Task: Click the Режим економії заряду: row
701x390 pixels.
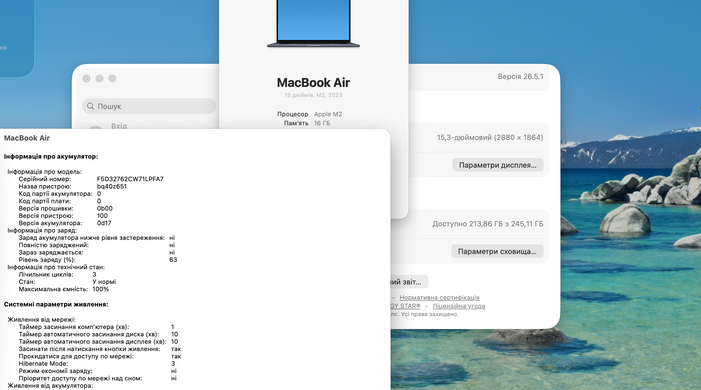Action: 97,371
